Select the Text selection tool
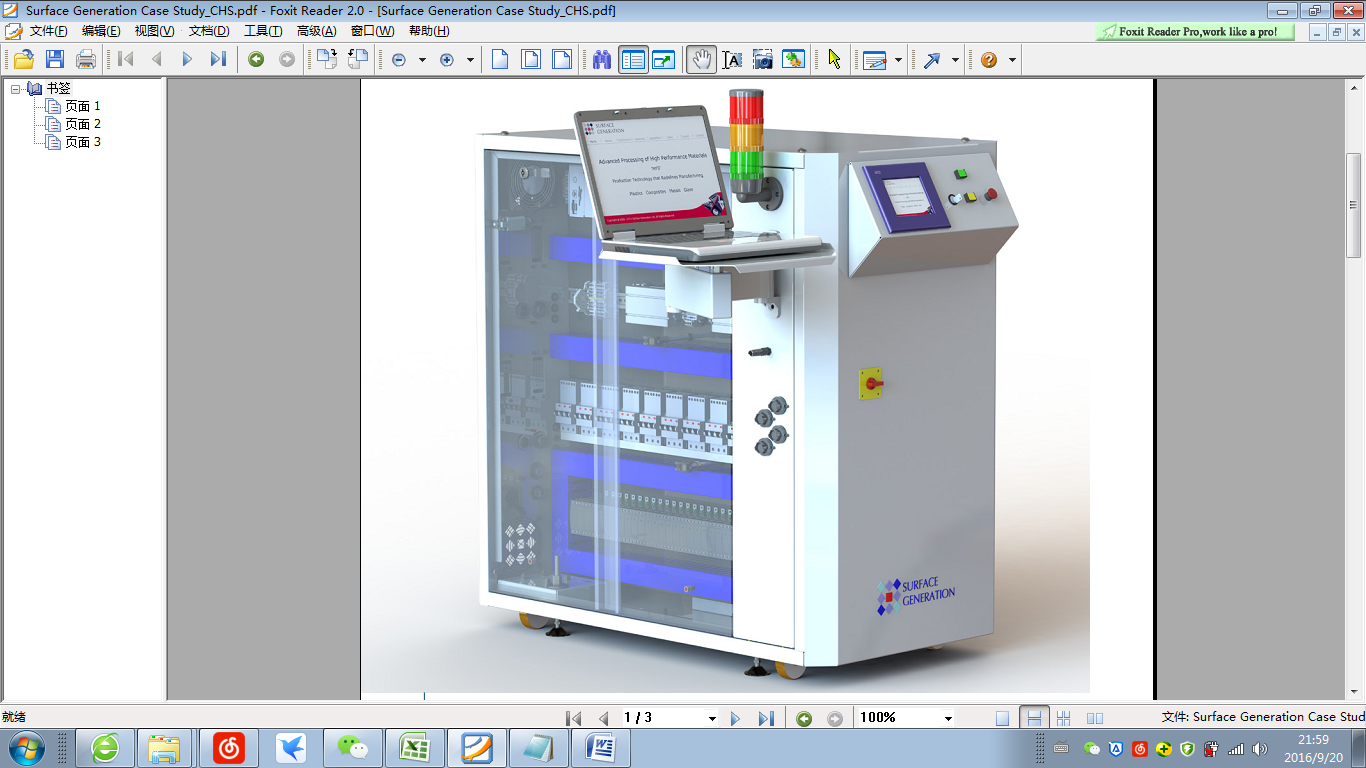 [732, 60]
